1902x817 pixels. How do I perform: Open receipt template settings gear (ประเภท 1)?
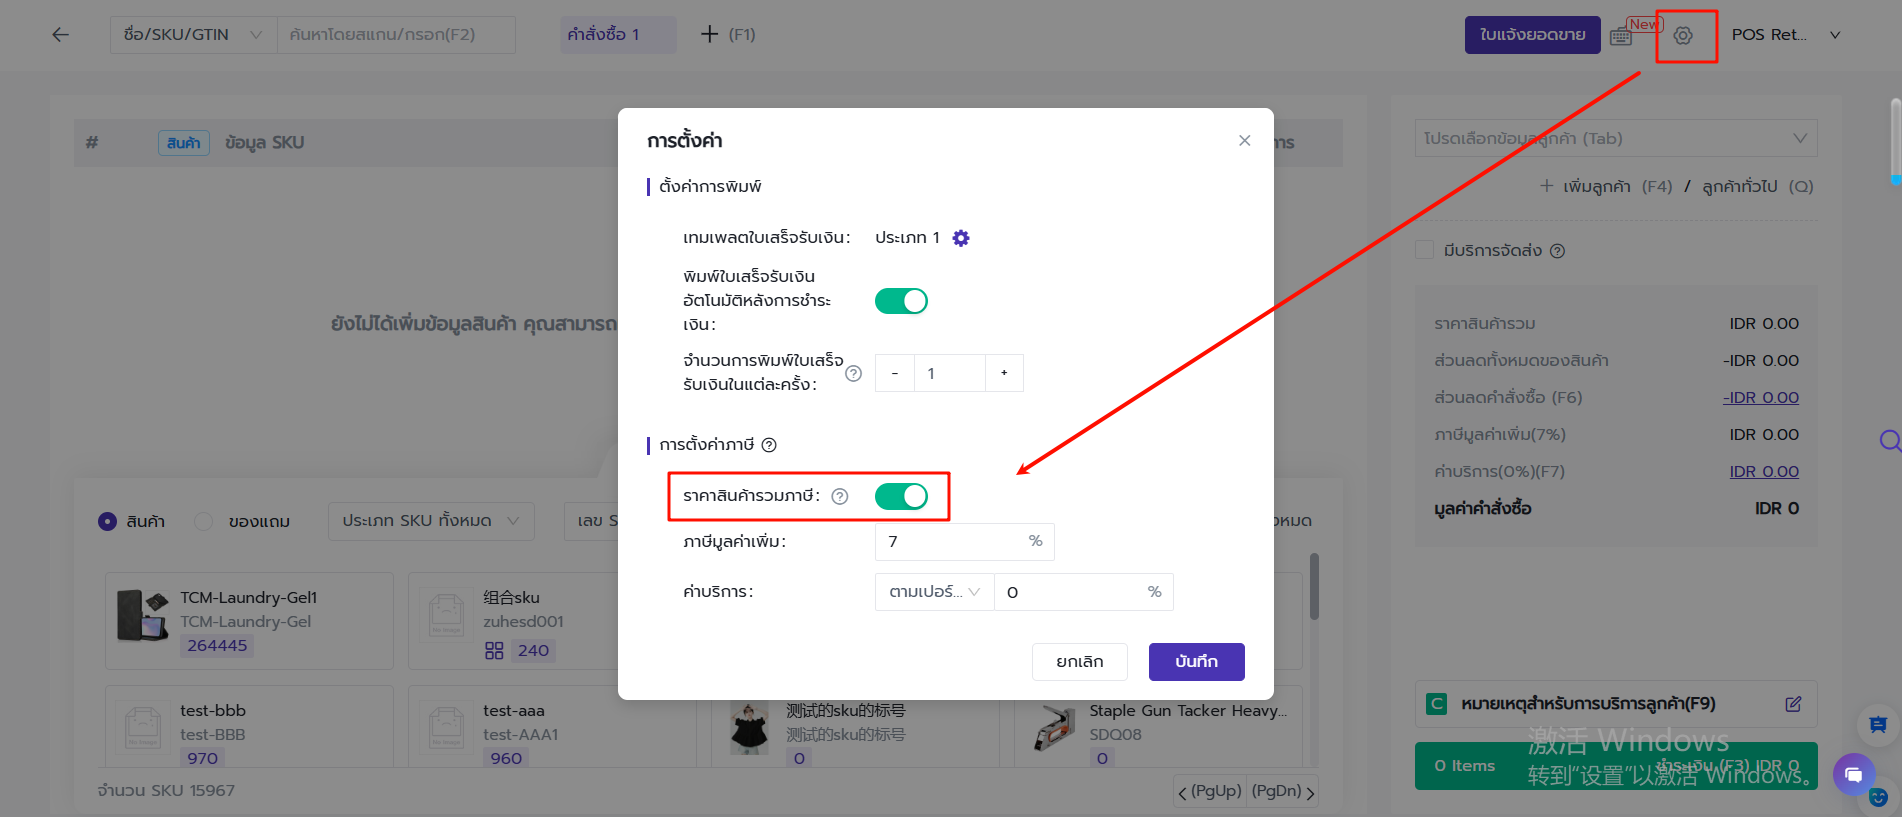click(x=961, y=238)
